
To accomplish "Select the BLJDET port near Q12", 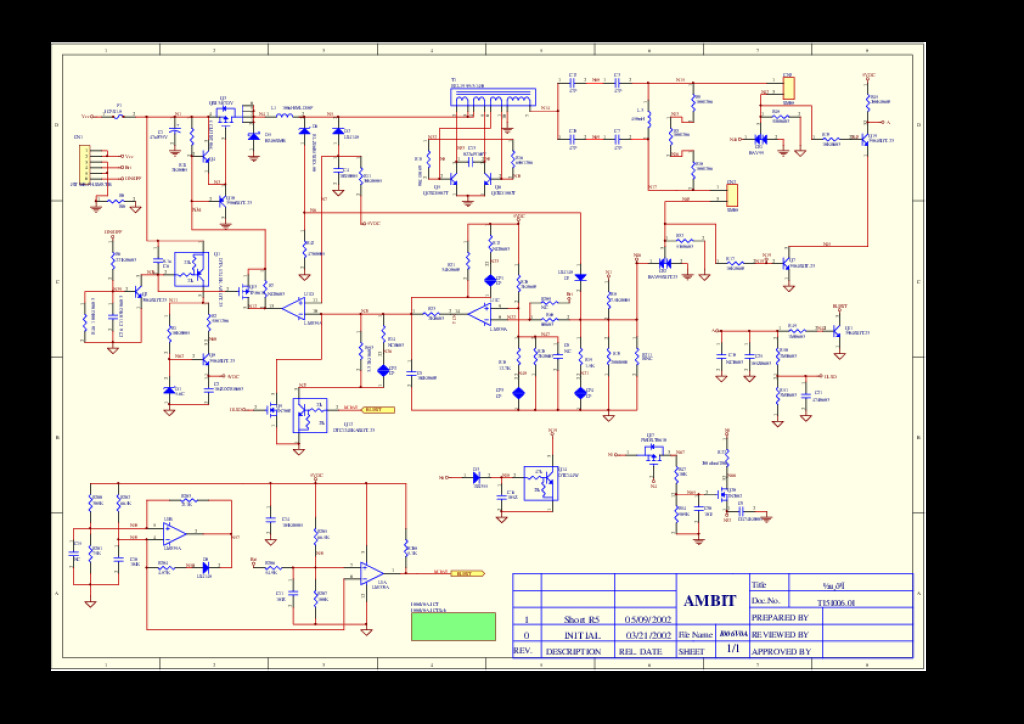I will tap(378, 410).
